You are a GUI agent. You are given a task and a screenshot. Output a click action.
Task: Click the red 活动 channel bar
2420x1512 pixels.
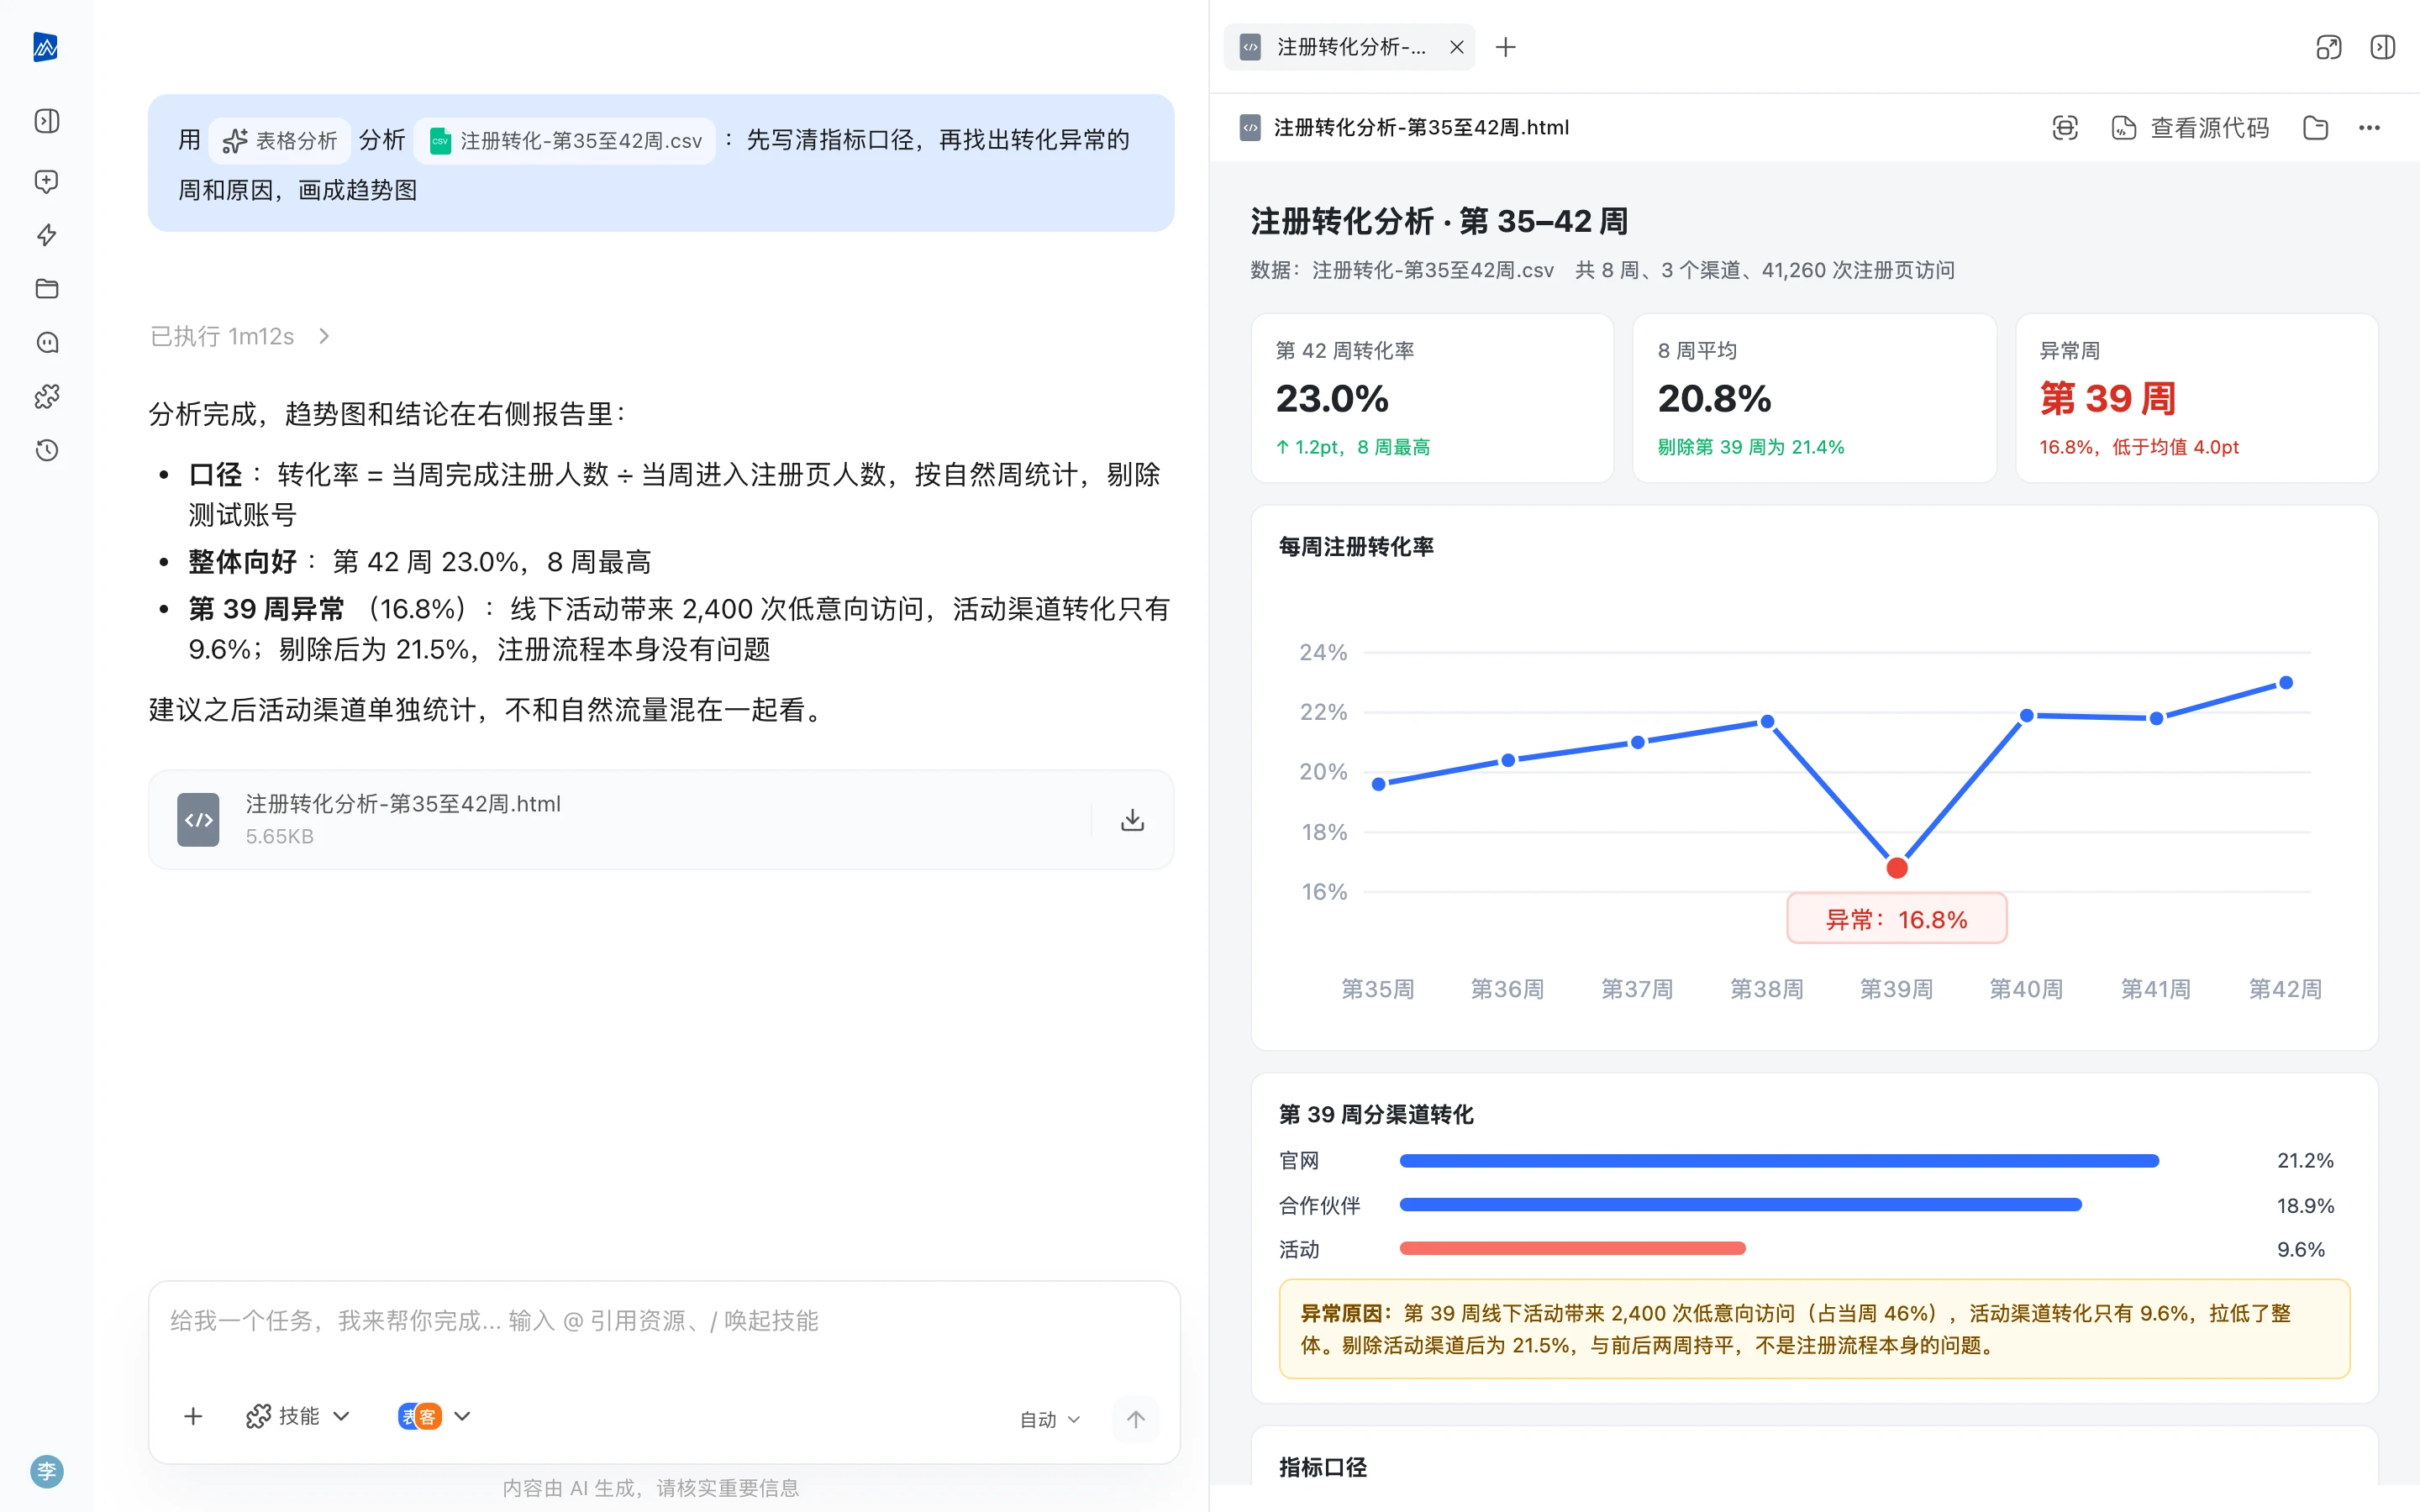[x=1572, y=1249]
